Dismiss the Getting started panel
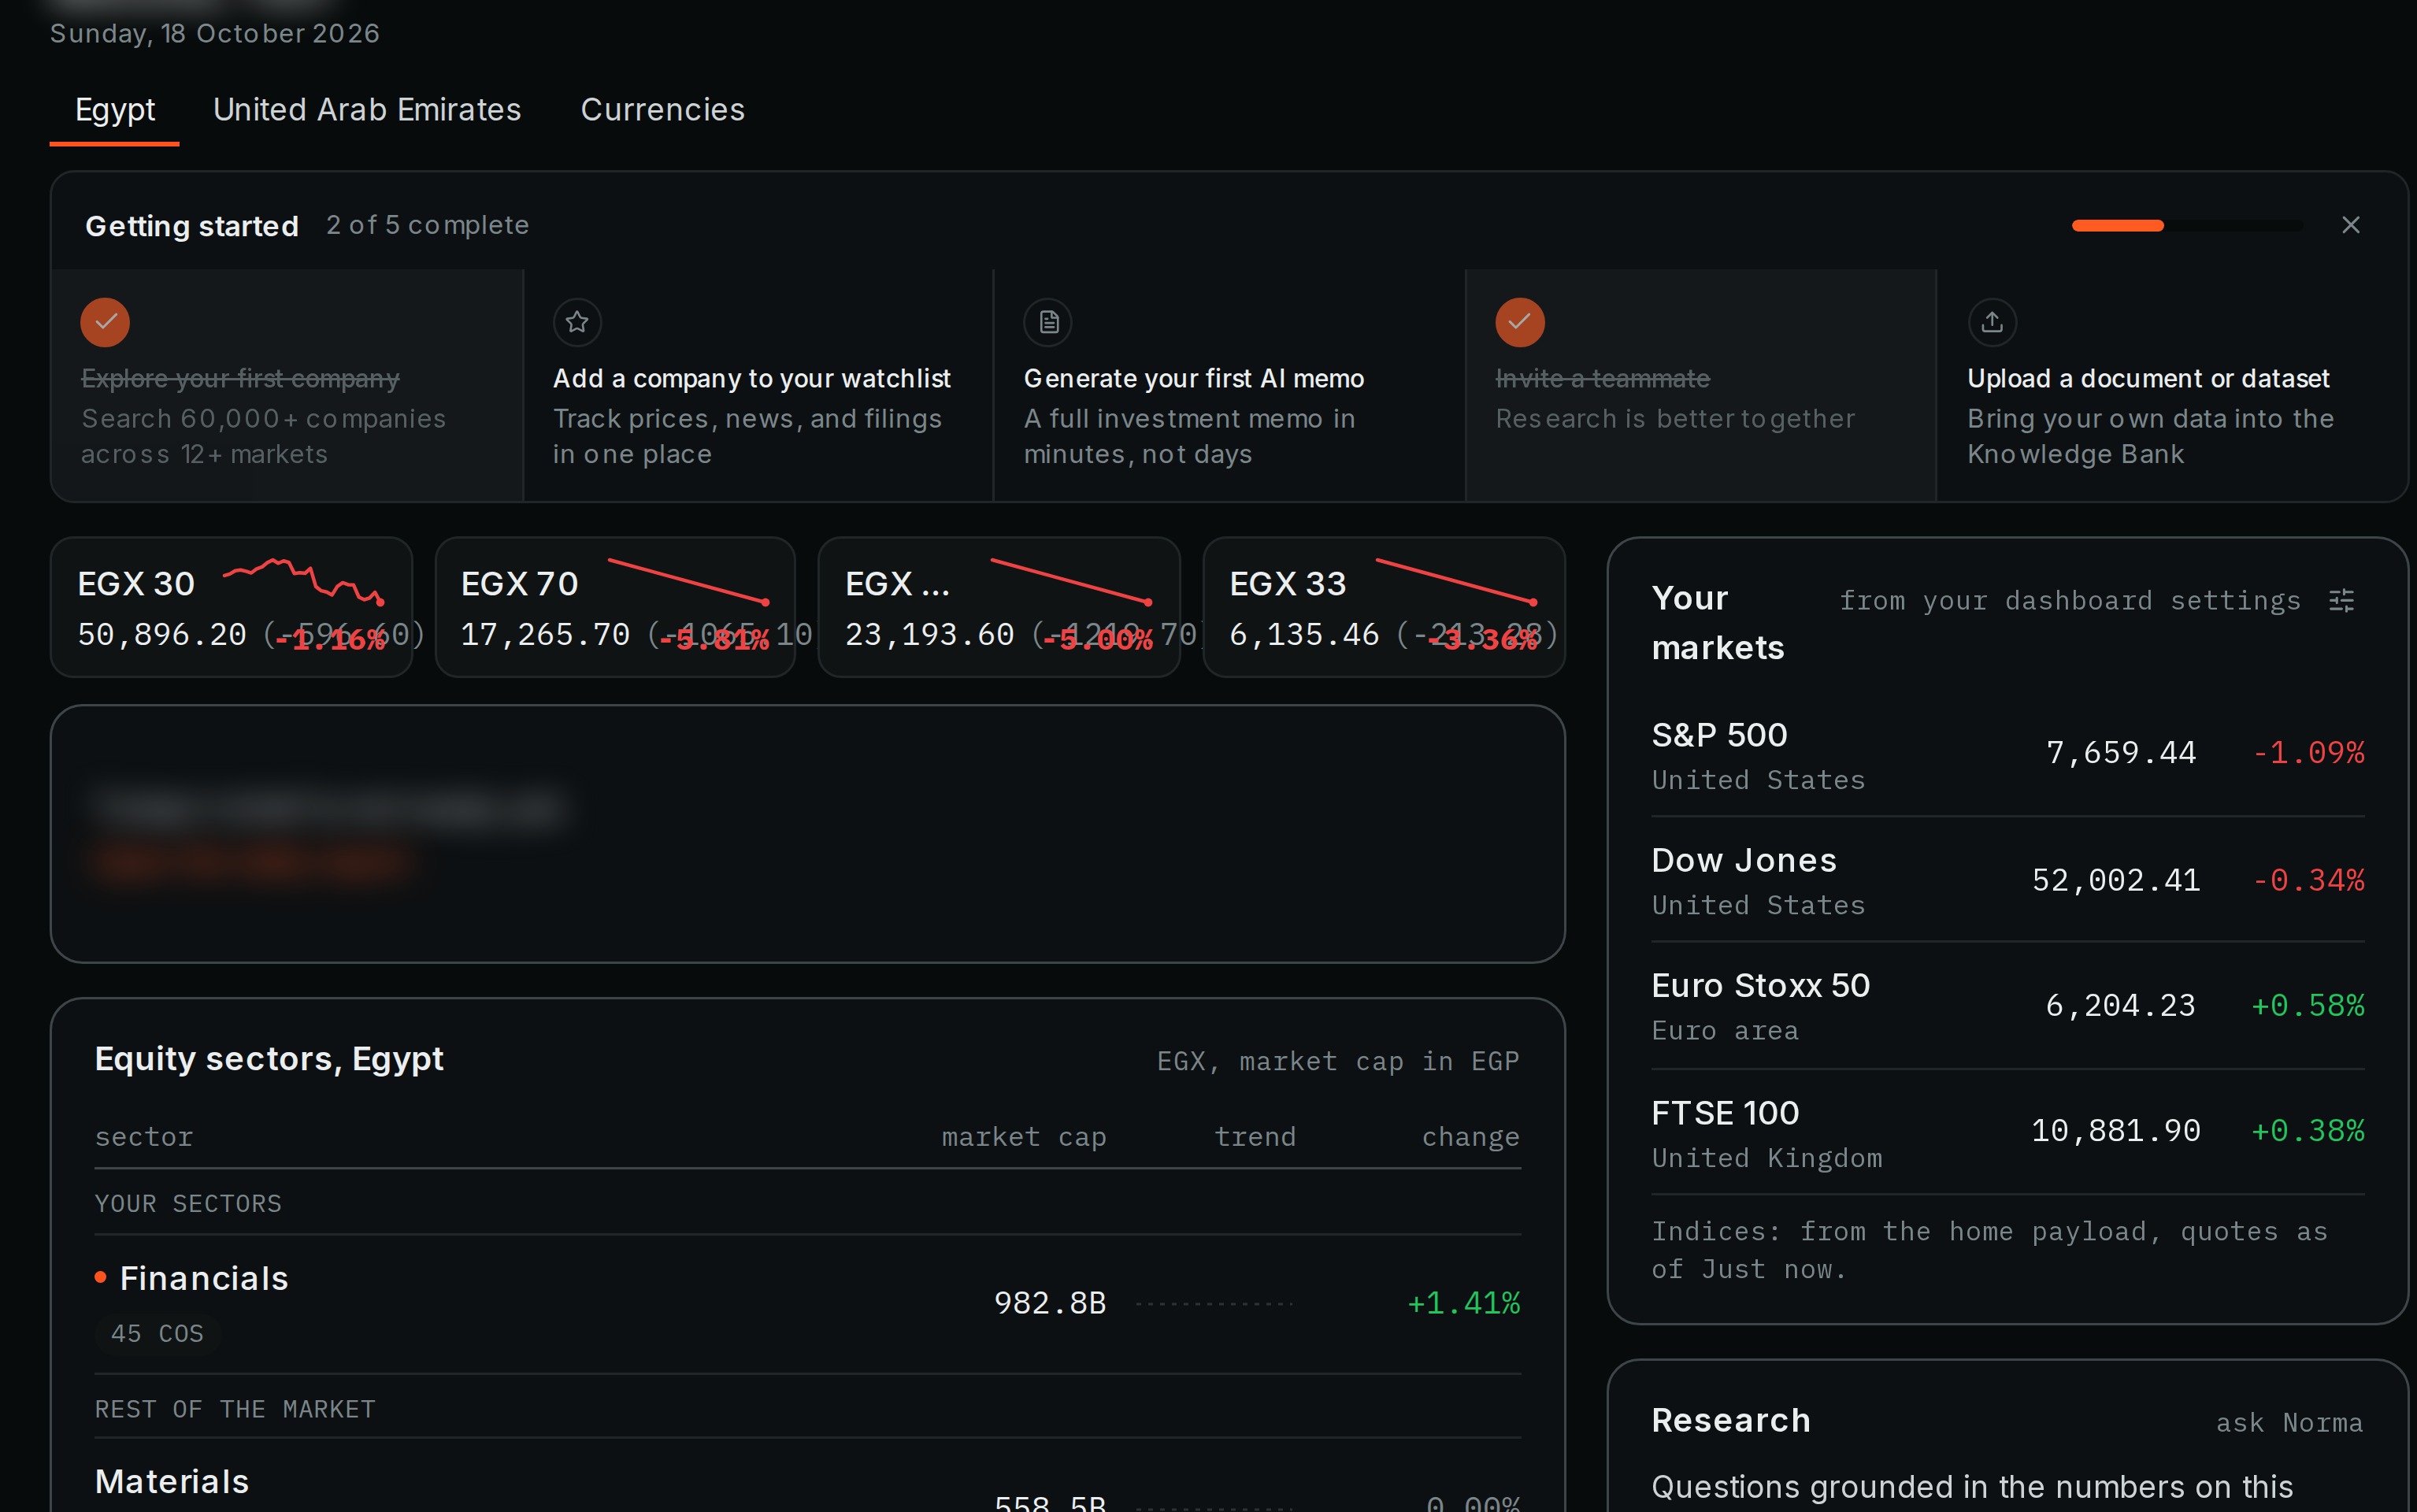 click(2350, 225)
